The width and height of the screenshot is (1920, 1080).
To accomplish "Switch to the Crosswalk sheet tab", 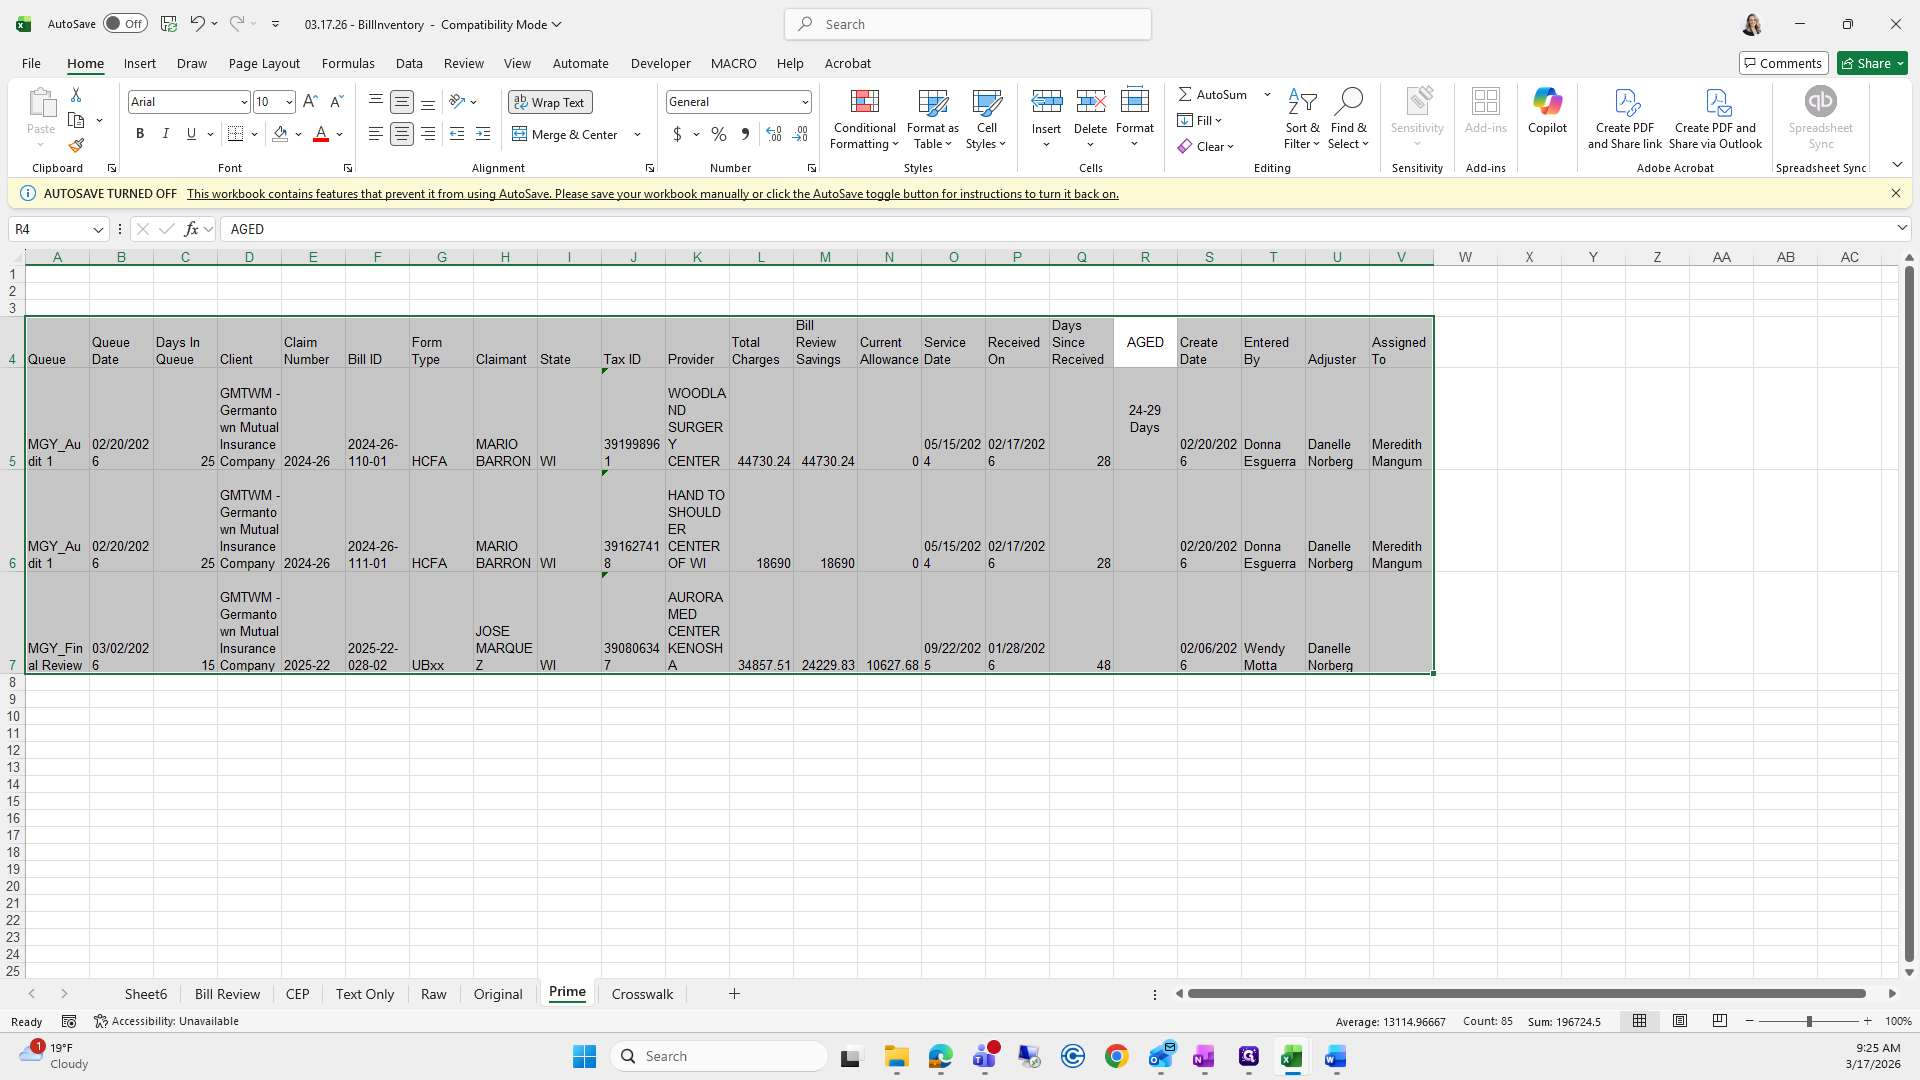I will click(642, 994).
